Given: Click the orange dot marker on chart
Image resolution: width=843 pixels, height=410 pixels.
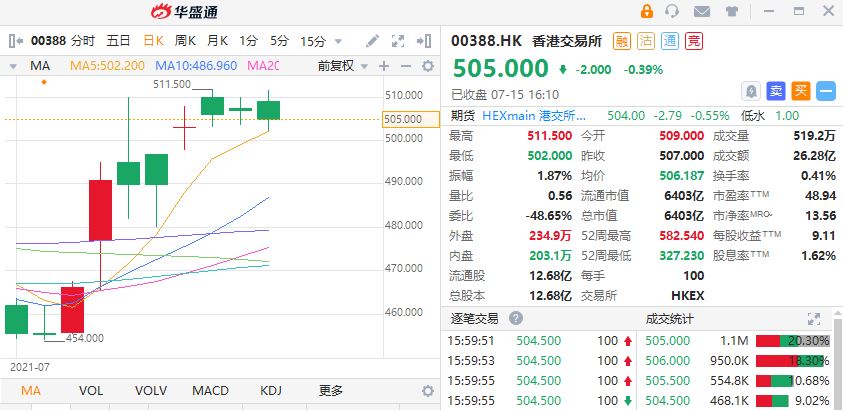Looking at the screenshot, I should point(44,82).
